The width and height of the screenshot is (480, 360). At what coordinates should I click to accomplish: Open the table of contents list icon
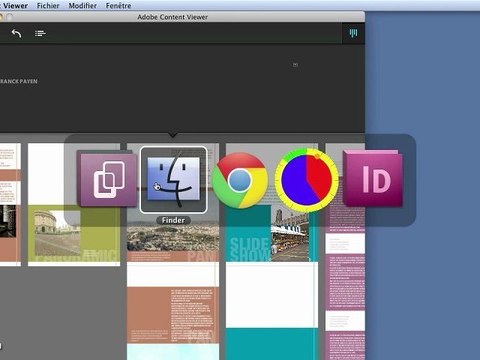coord(40,33)
